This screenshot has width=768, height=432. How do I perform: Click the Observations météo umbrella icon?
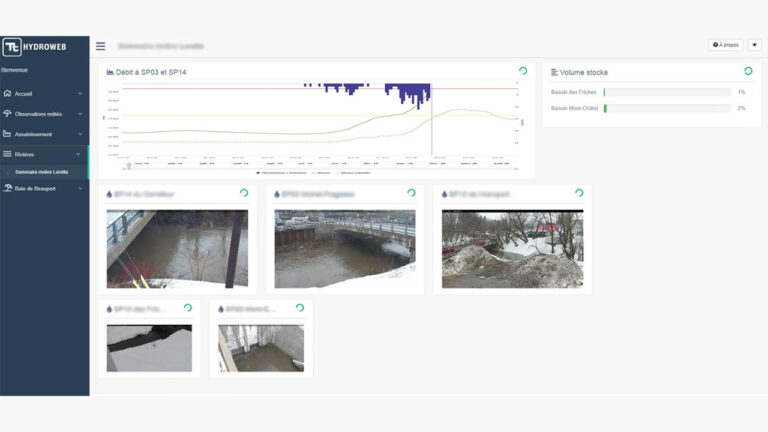point(7,114)
